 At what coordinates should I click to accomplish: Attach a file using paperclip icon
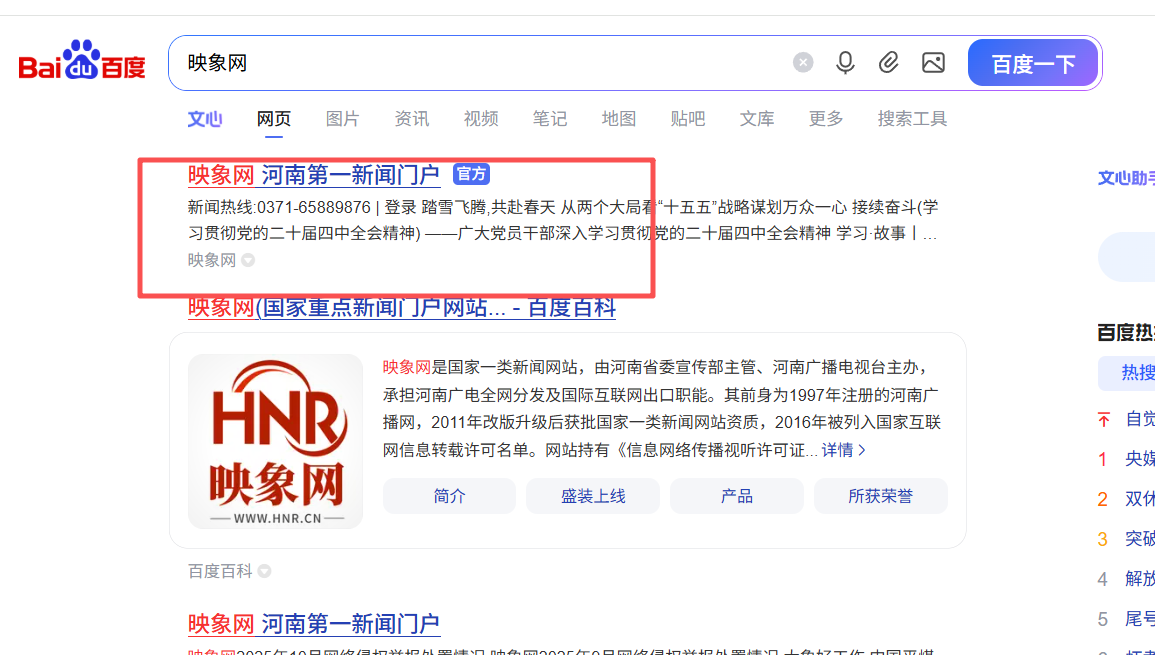click(x=888, y=63)
